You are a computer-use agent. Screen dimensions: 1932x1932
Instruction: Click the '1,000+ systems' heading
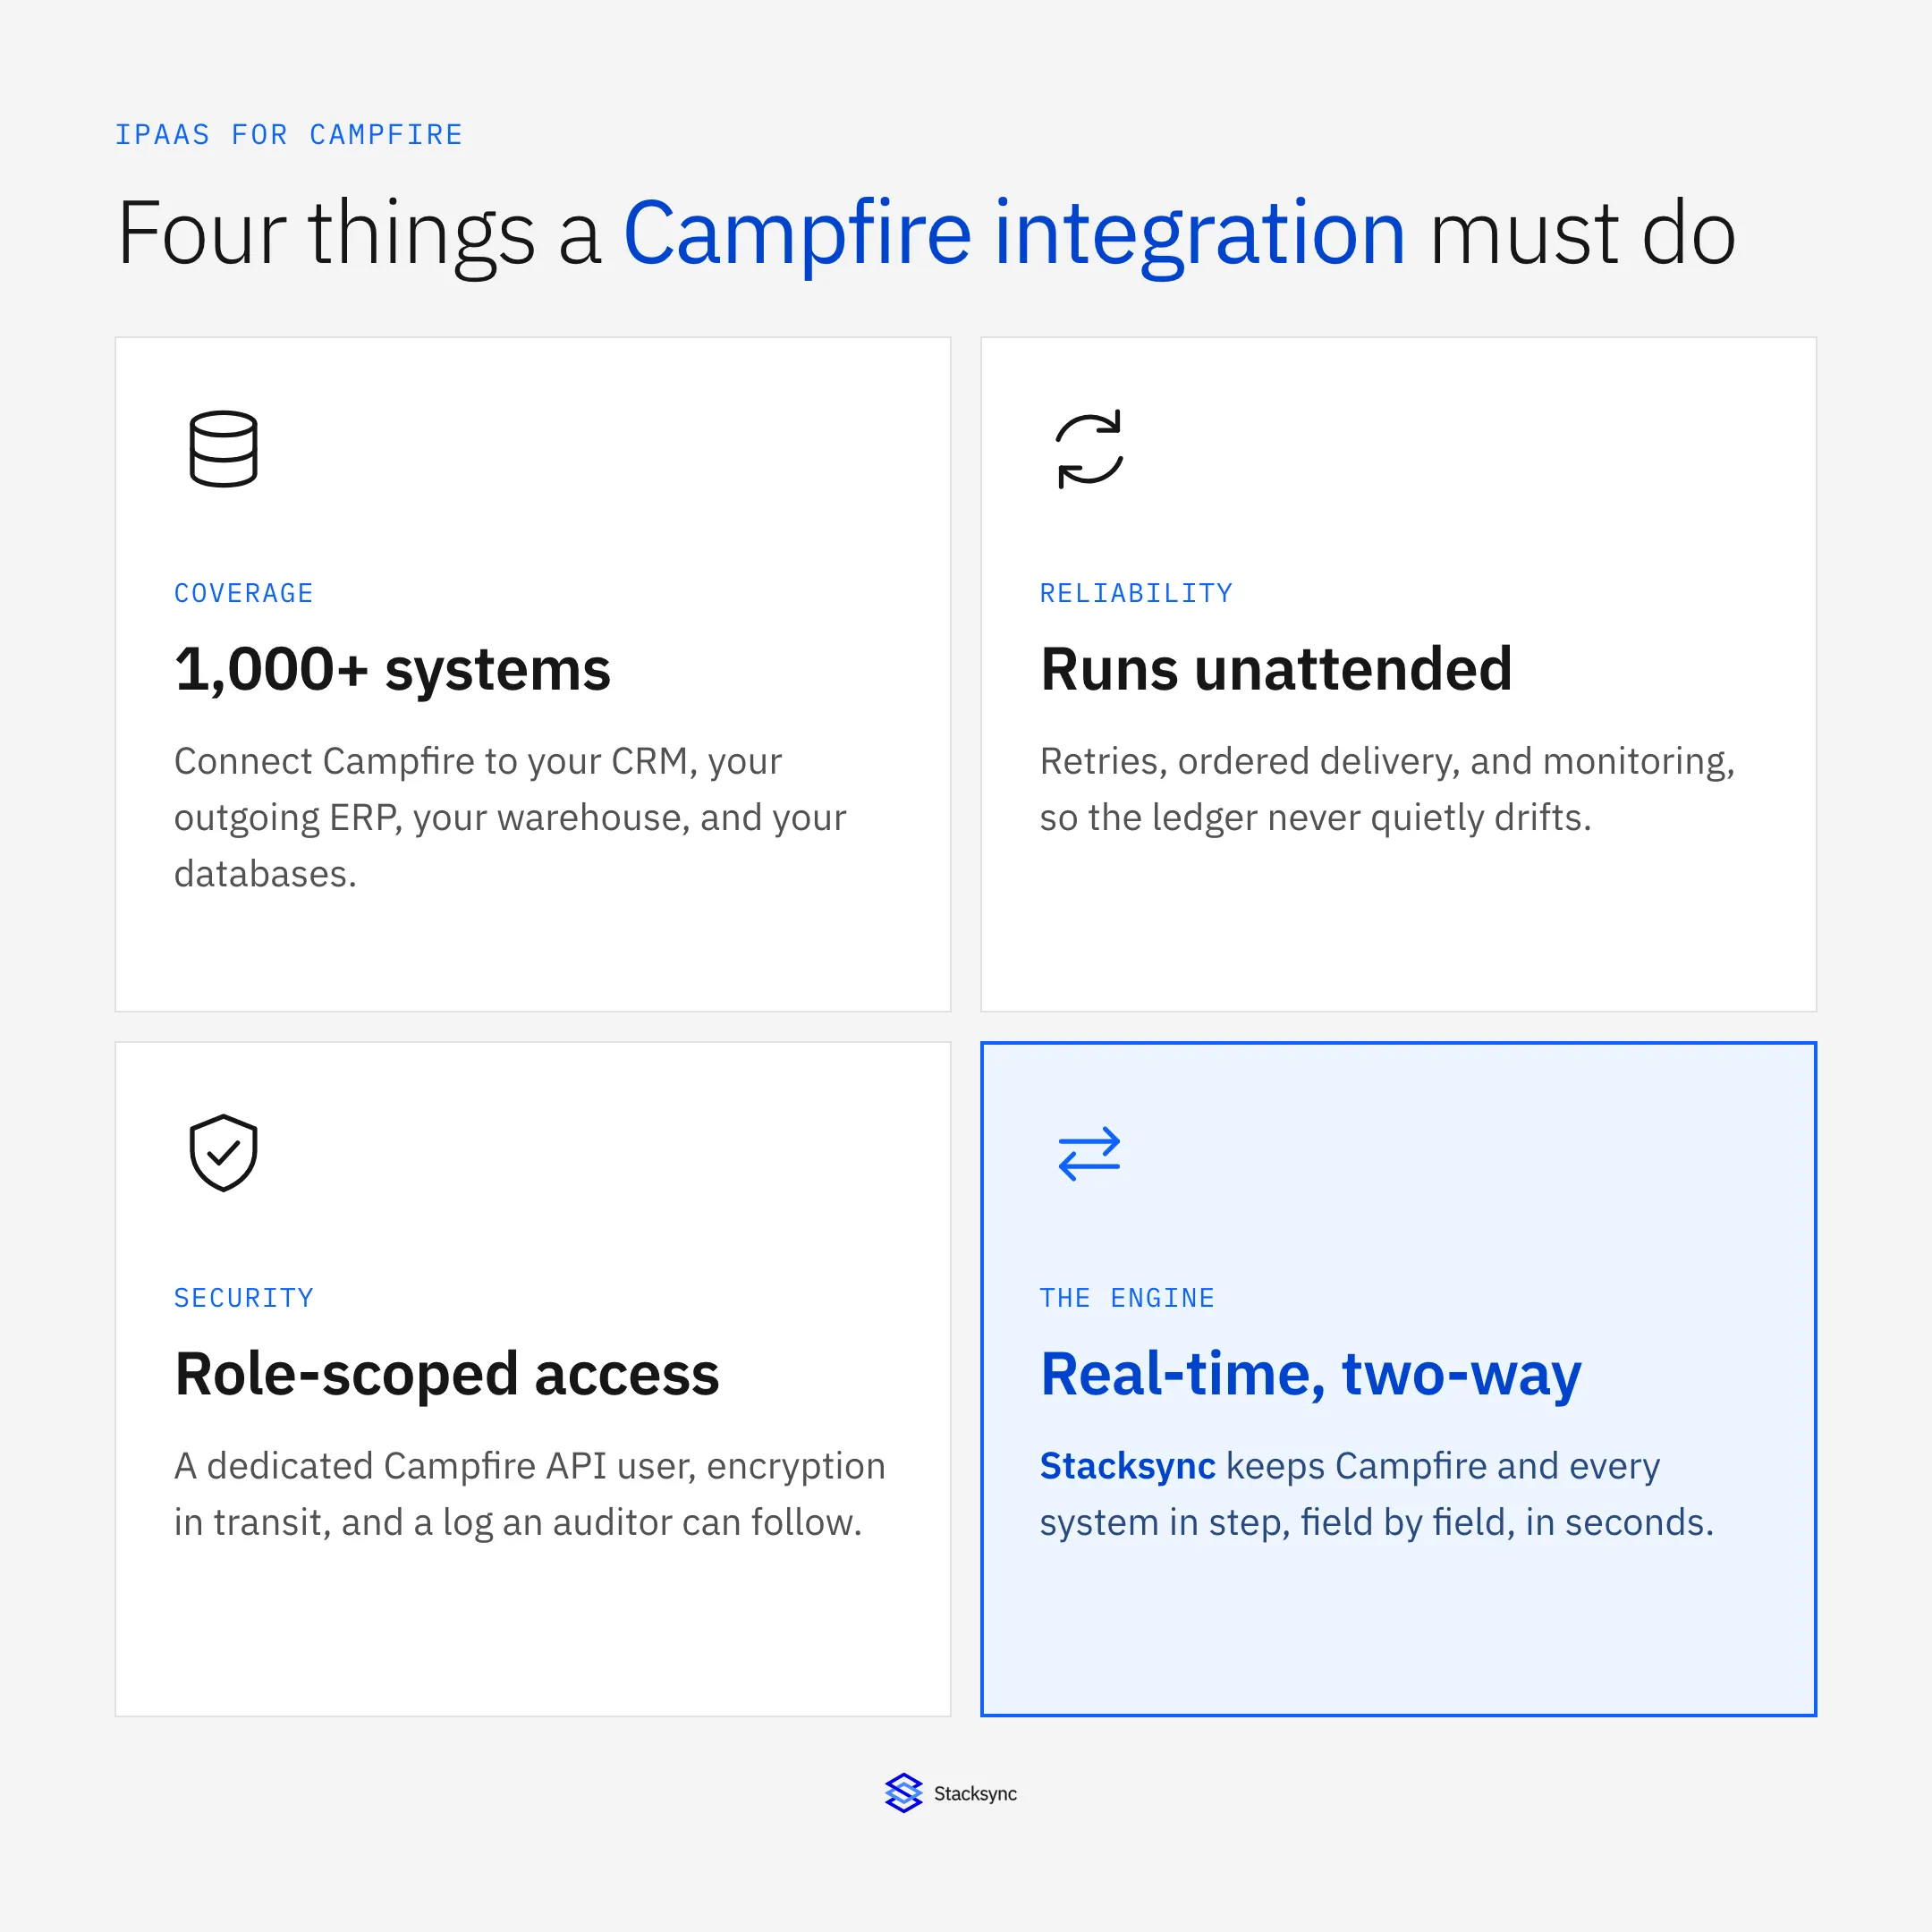point(392,669)
